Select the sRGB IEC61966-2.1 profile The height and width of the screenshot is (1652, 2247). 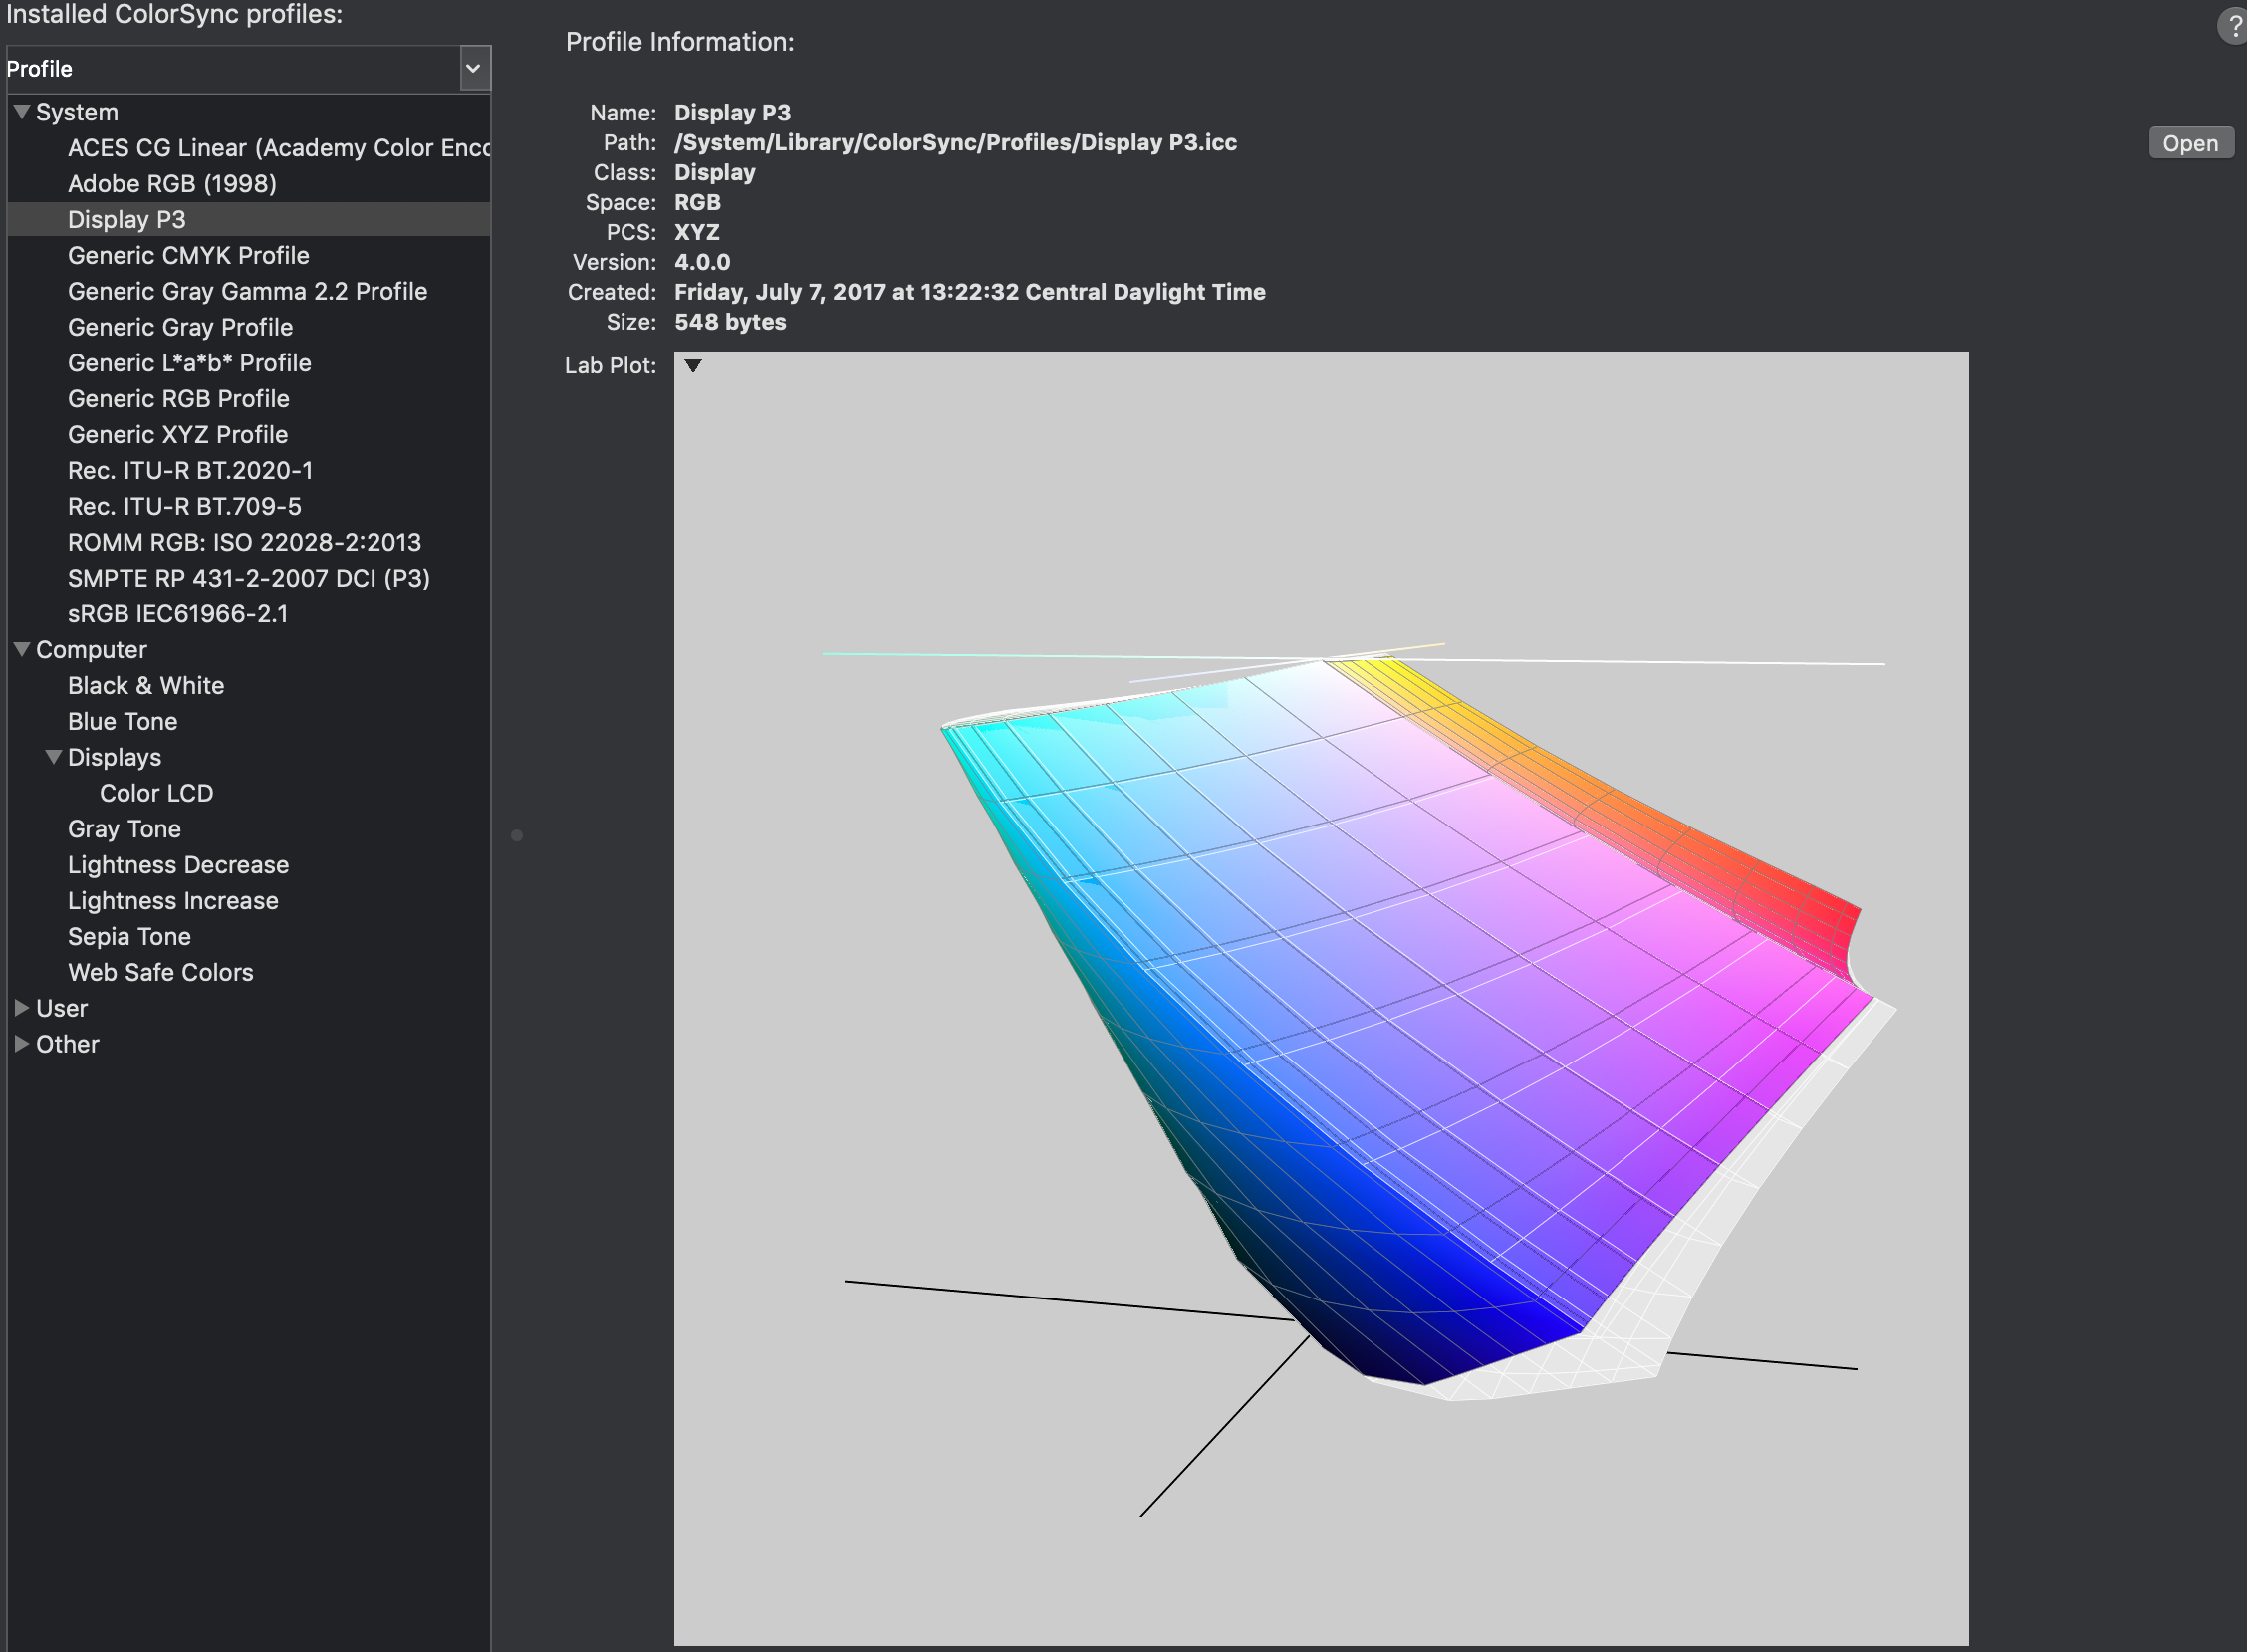(178, 613)
